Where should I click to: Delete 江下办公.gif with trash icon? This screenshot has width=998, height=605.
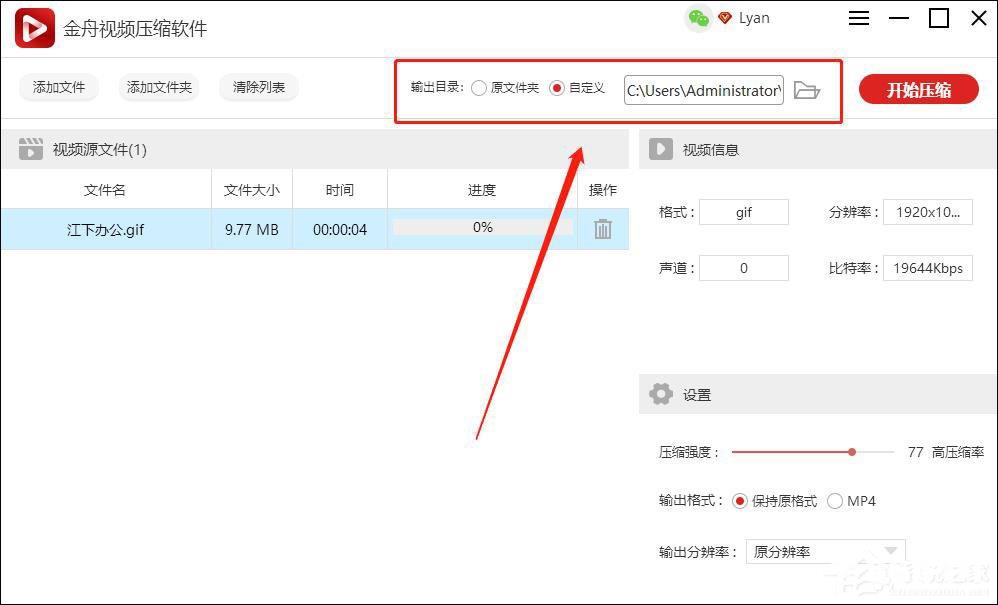[x=603, y=229]
